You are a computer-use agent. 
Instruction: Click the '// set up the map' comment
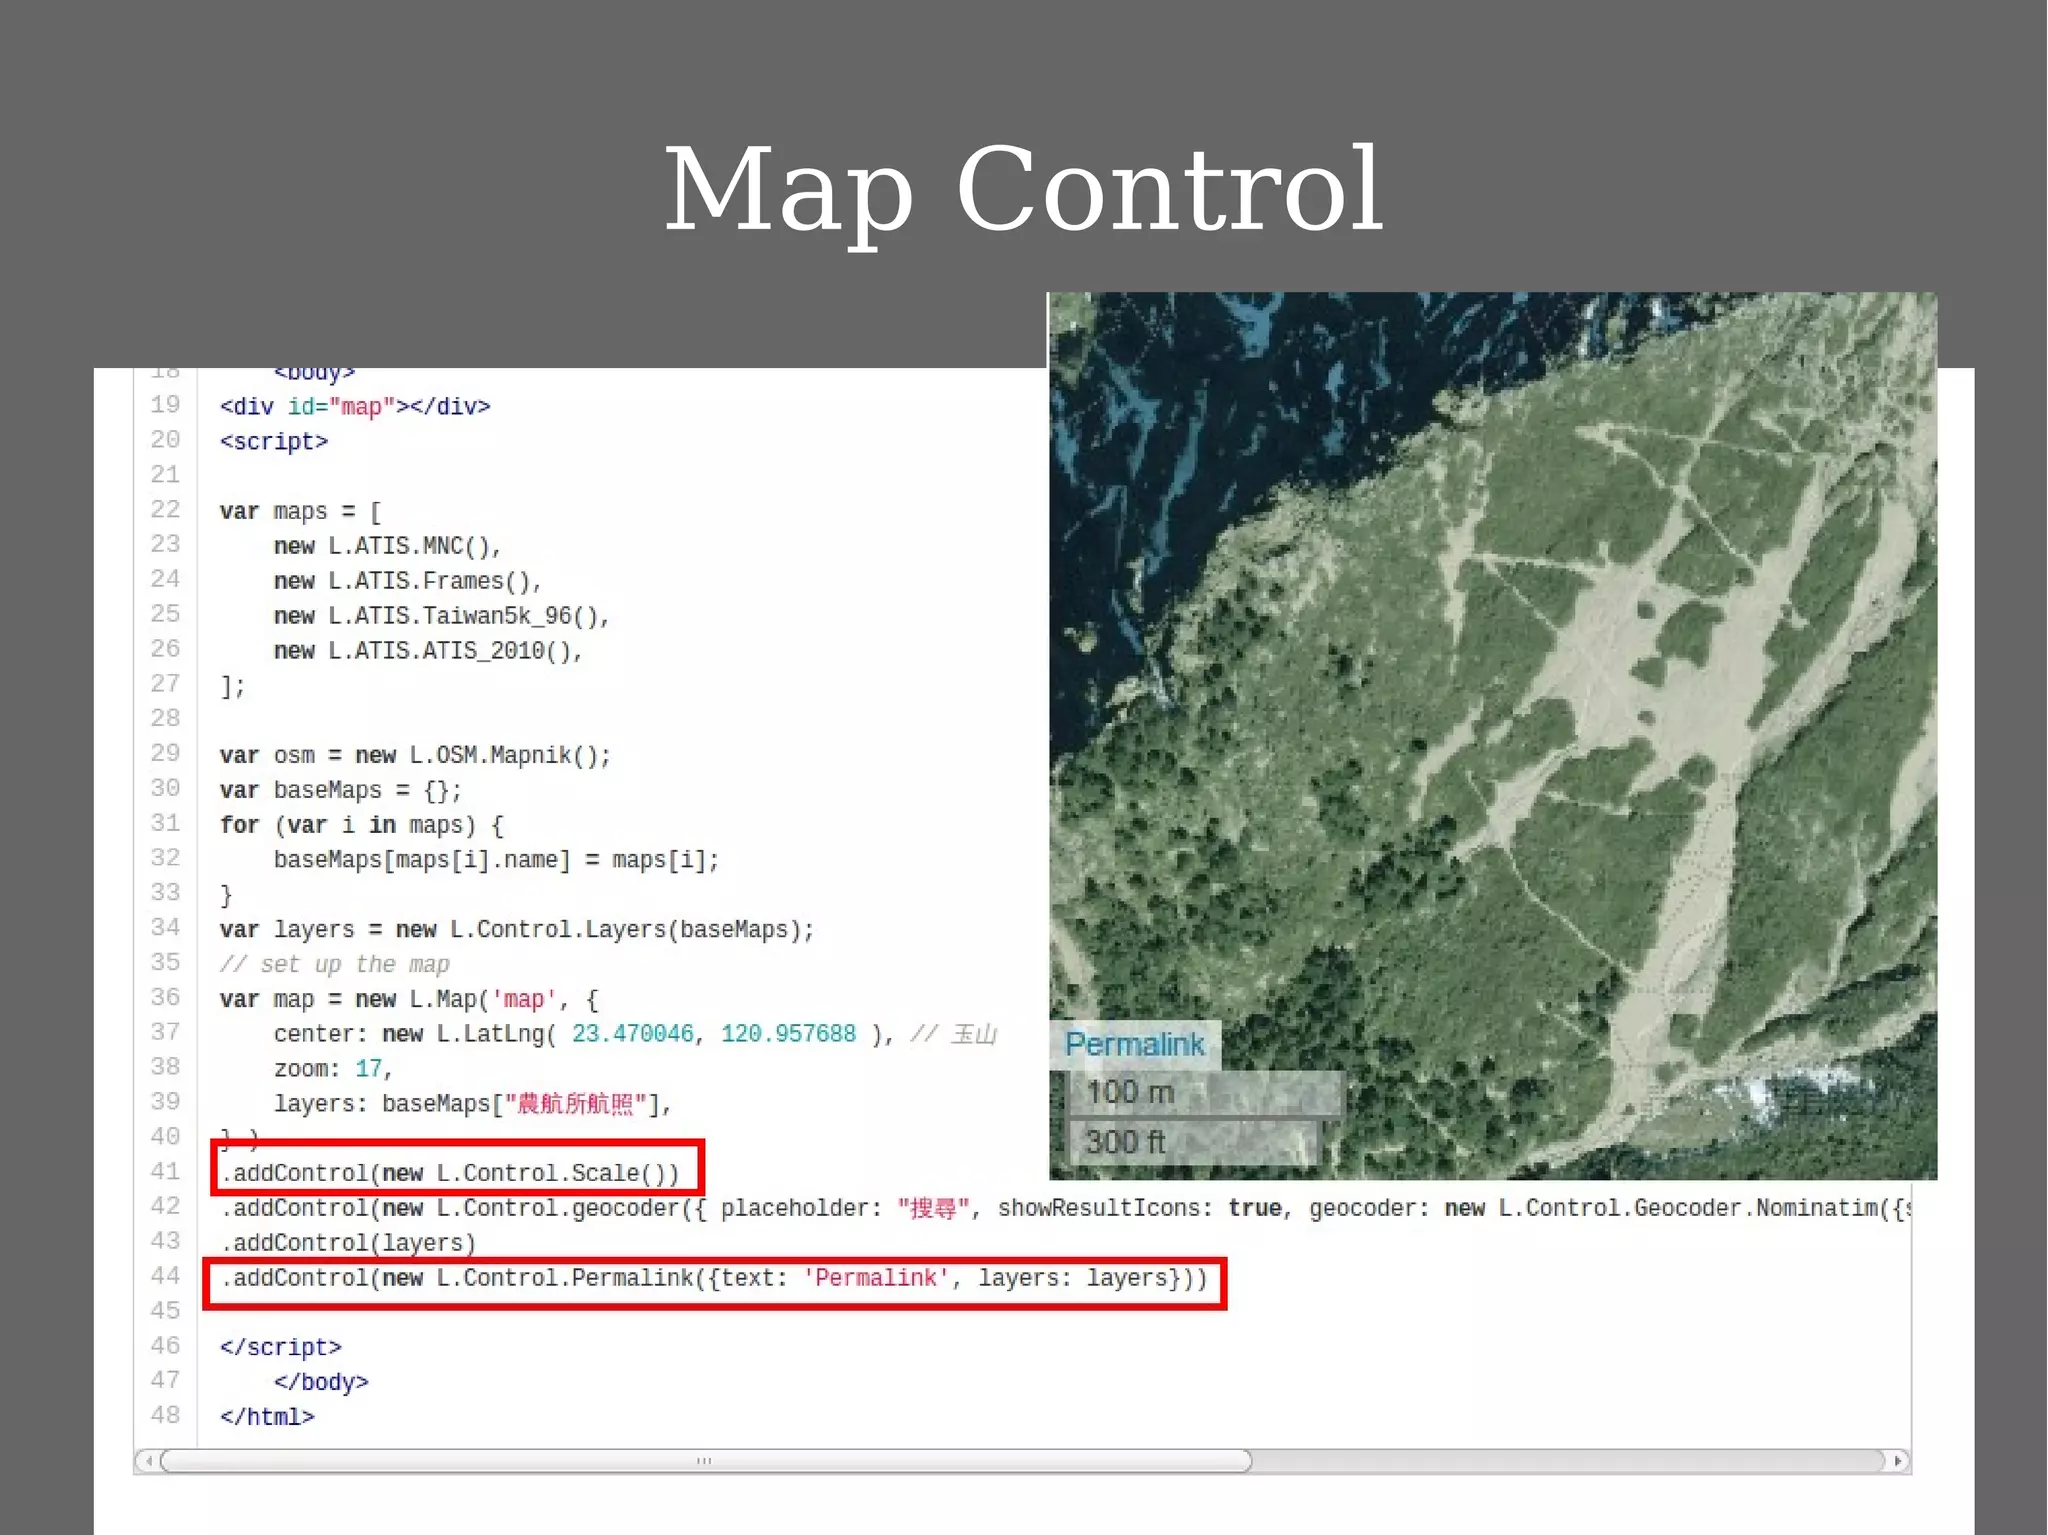click(x=335, y=965)
